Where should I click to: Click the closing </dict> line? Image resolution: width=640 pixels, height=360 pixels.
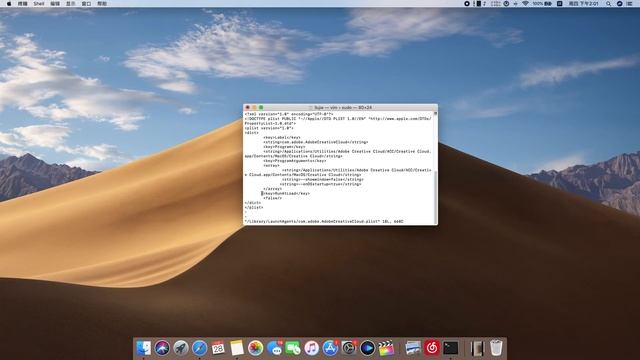coord(253,203)
